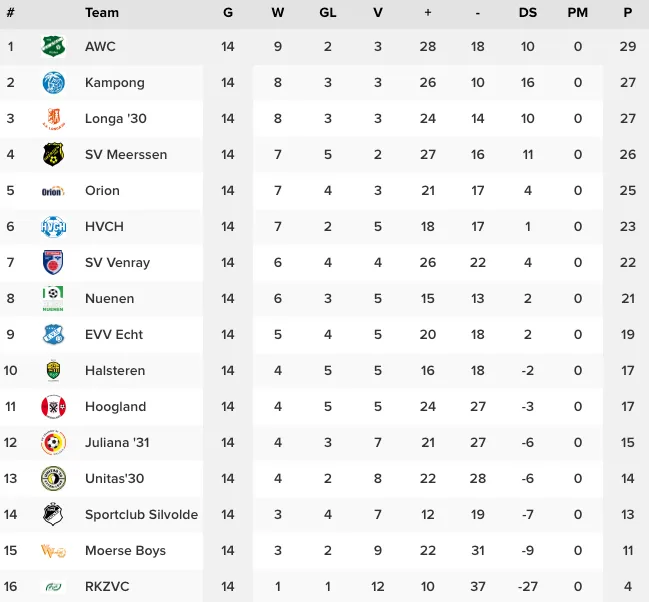The width and height of the screenshot is (649, 602).
Task: Click the Hoogland club badge
Action: point(53,407)
